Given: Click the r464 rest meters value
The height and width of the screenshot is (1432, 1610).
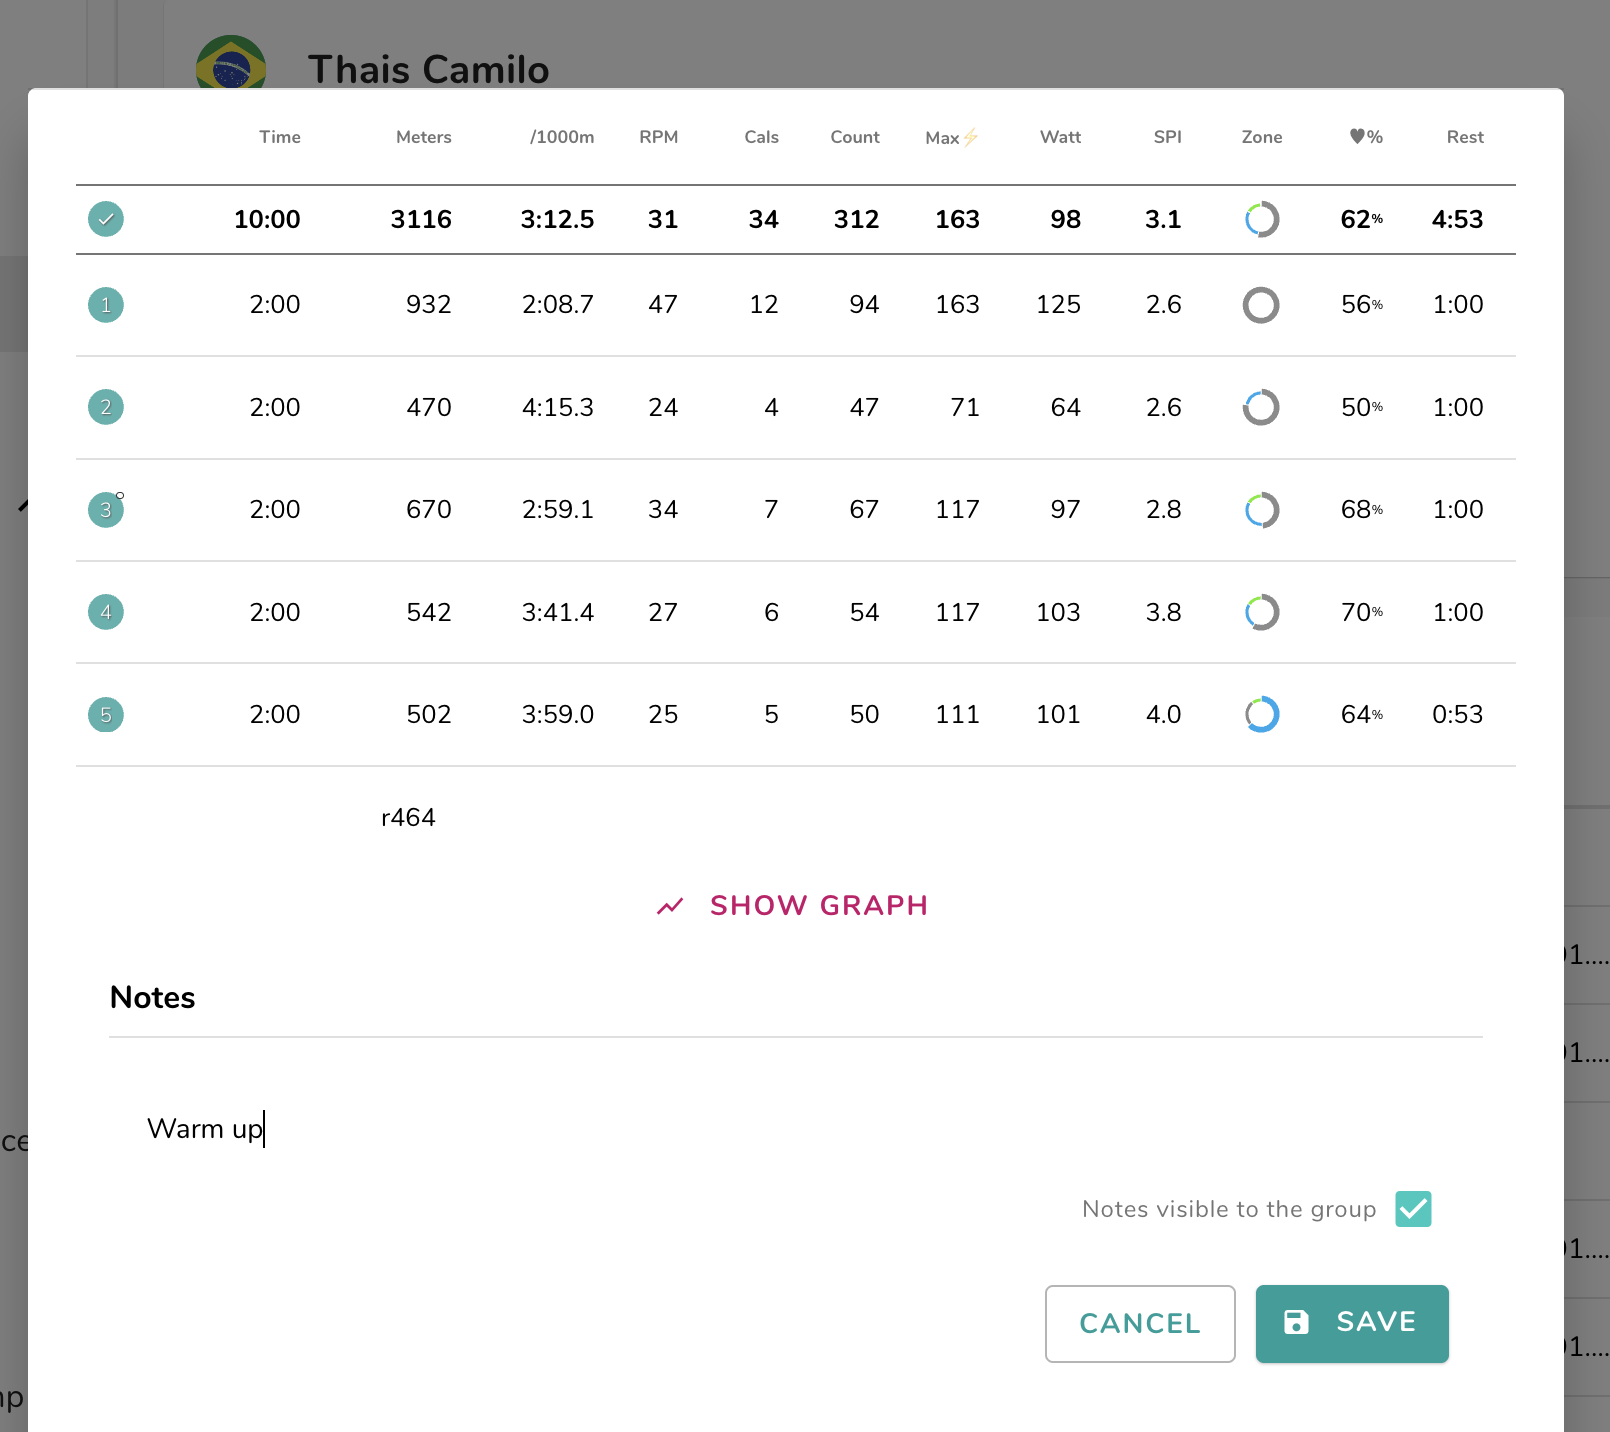Looking at the screenshot, I should coord(408,818).
